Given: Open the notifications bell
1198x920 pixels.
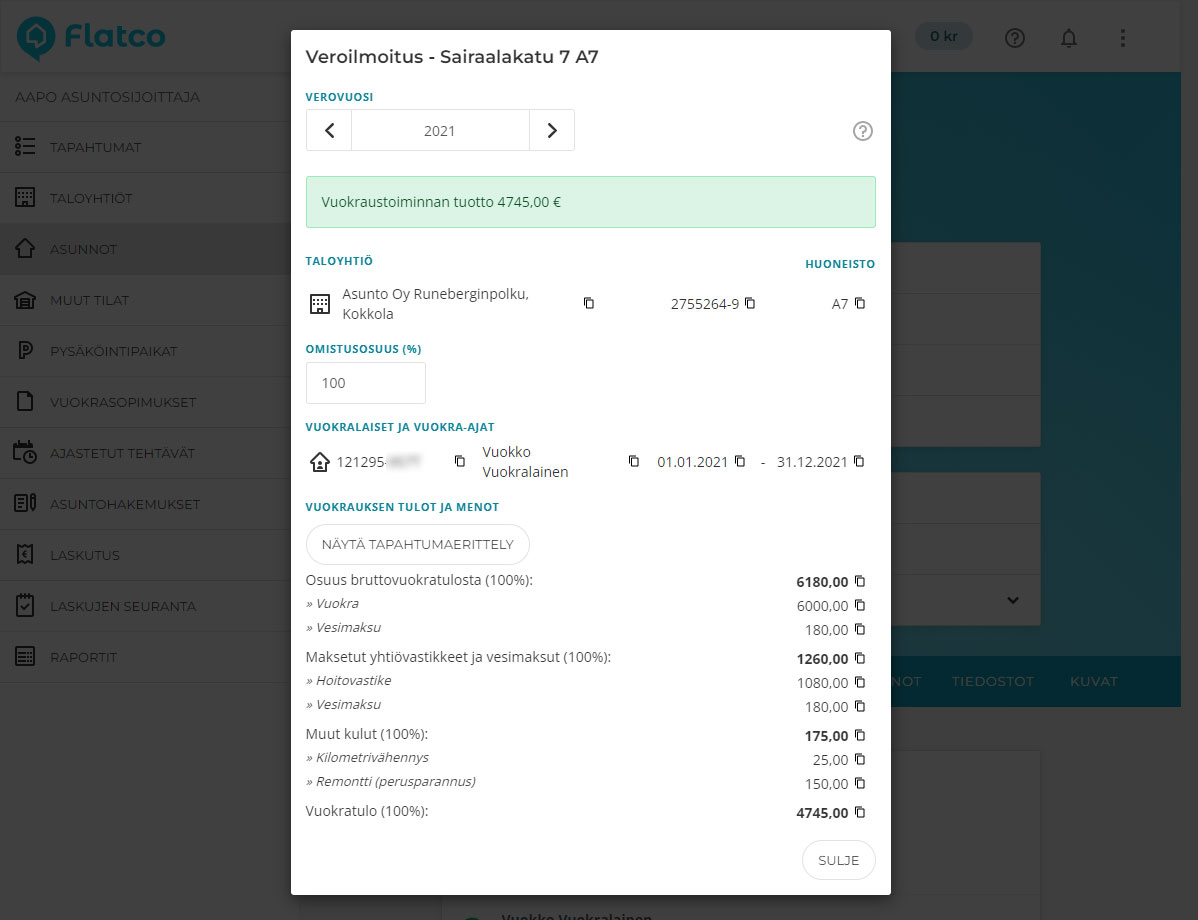Looking at the screenshot, I should (x=1069, y=38).
